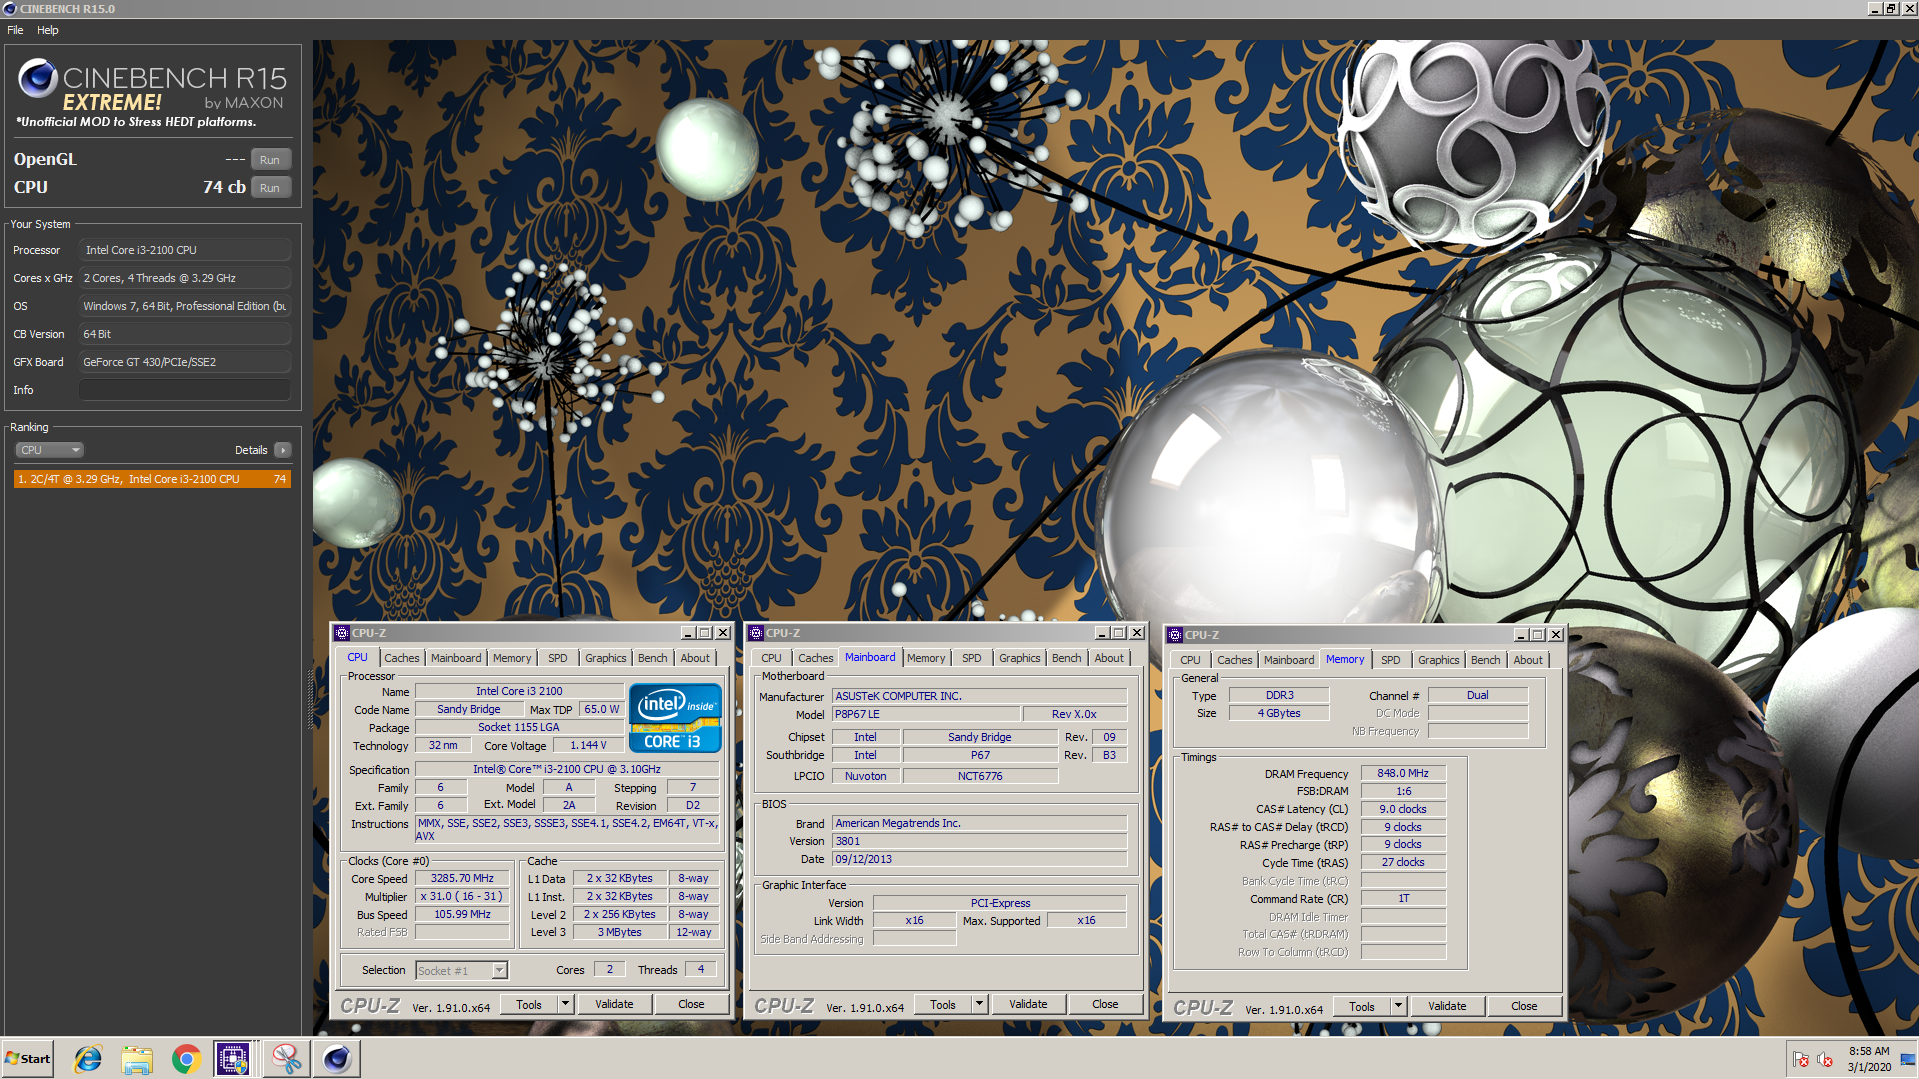The height and width of the screenshot is (1079, 1919).
Task: Click the Cinebench taskbar icon
Action: (x=337, y=1059)
